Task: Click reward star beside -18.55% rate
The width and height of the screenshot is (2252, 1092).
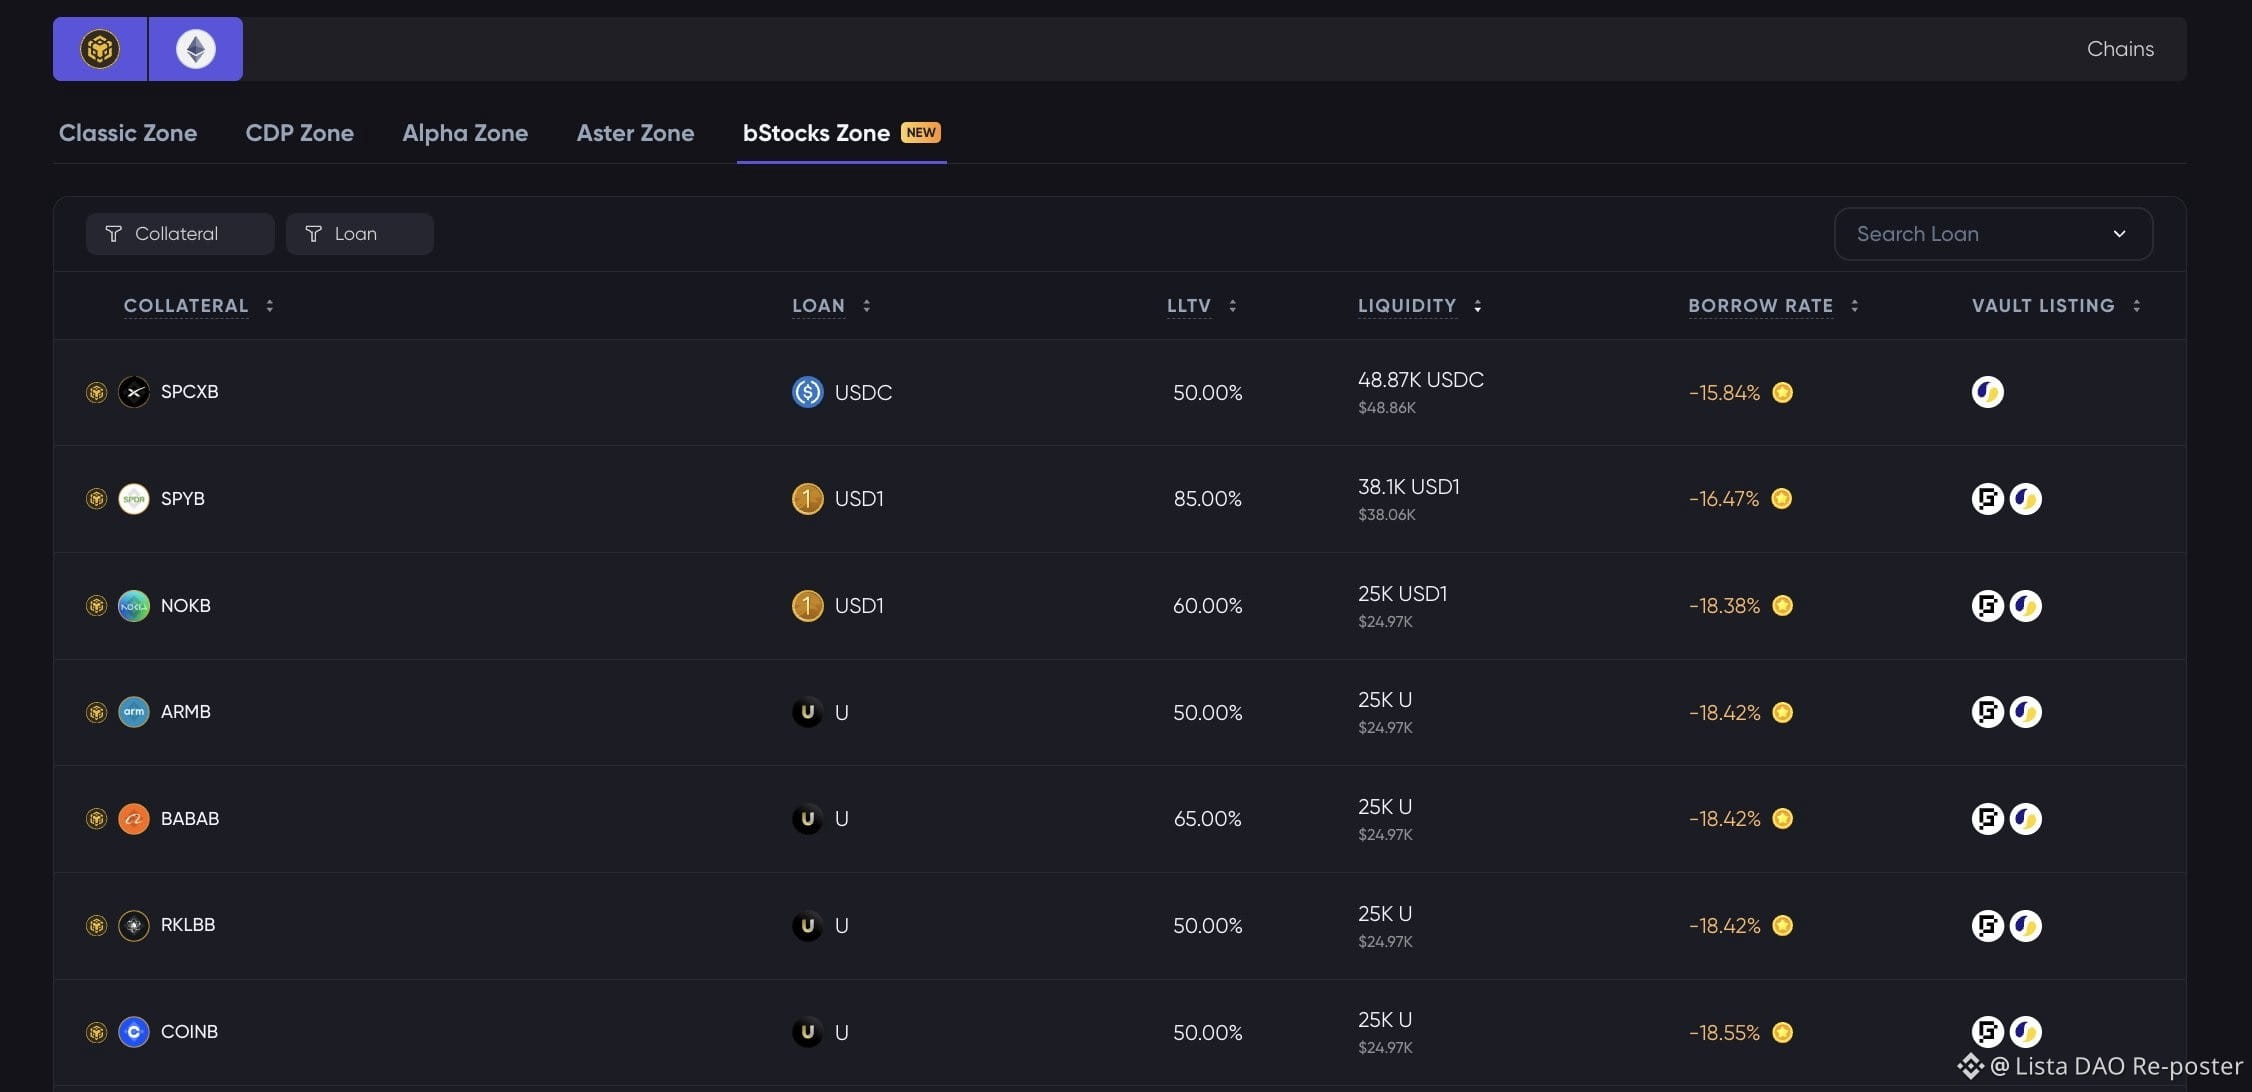Action: tap(1783, 1032)
